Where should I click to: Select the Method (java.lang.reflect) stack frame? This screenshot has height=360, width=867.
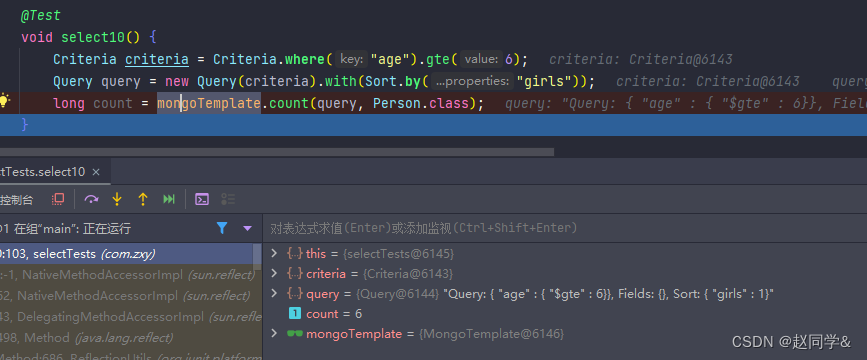[x=127, y=337]
